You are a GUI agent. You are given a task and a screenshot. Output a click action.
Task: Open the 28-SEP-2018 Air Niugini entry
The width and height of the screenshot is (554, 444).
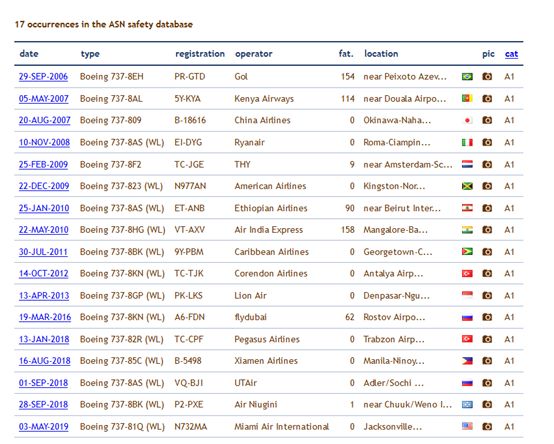tap(43, 405)
